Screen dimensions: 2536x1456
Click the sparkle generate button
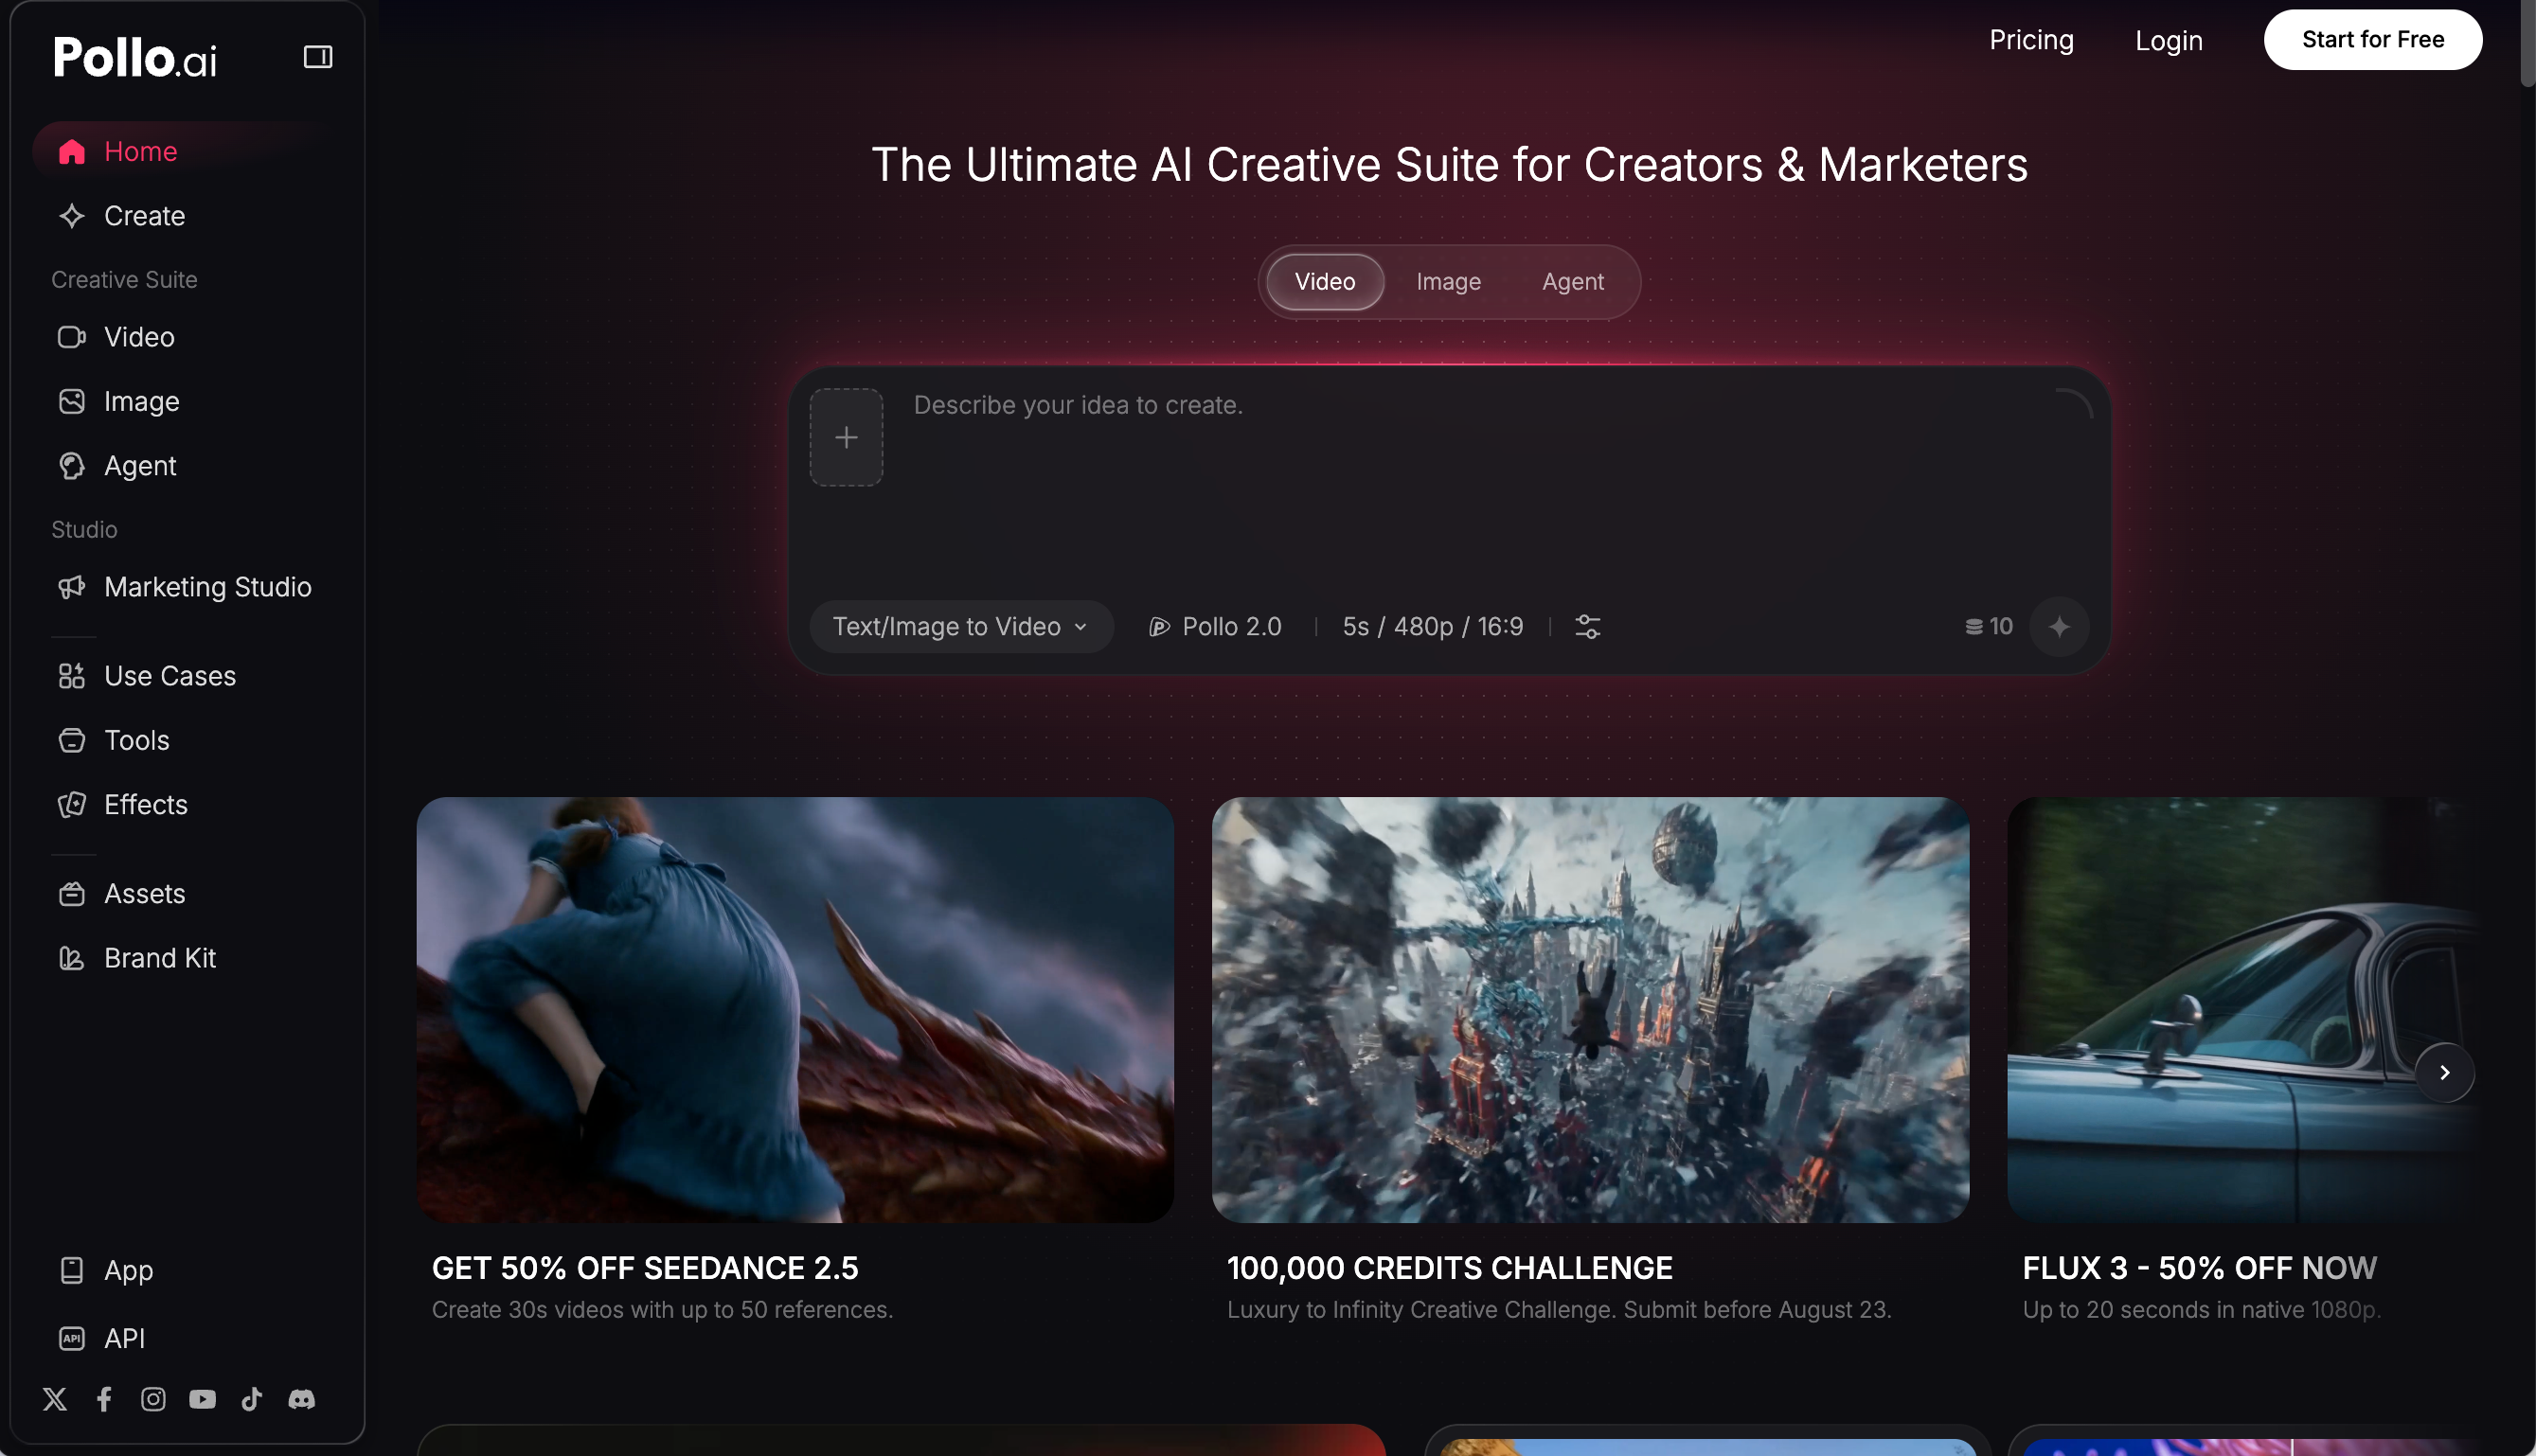click(2059, 627)
